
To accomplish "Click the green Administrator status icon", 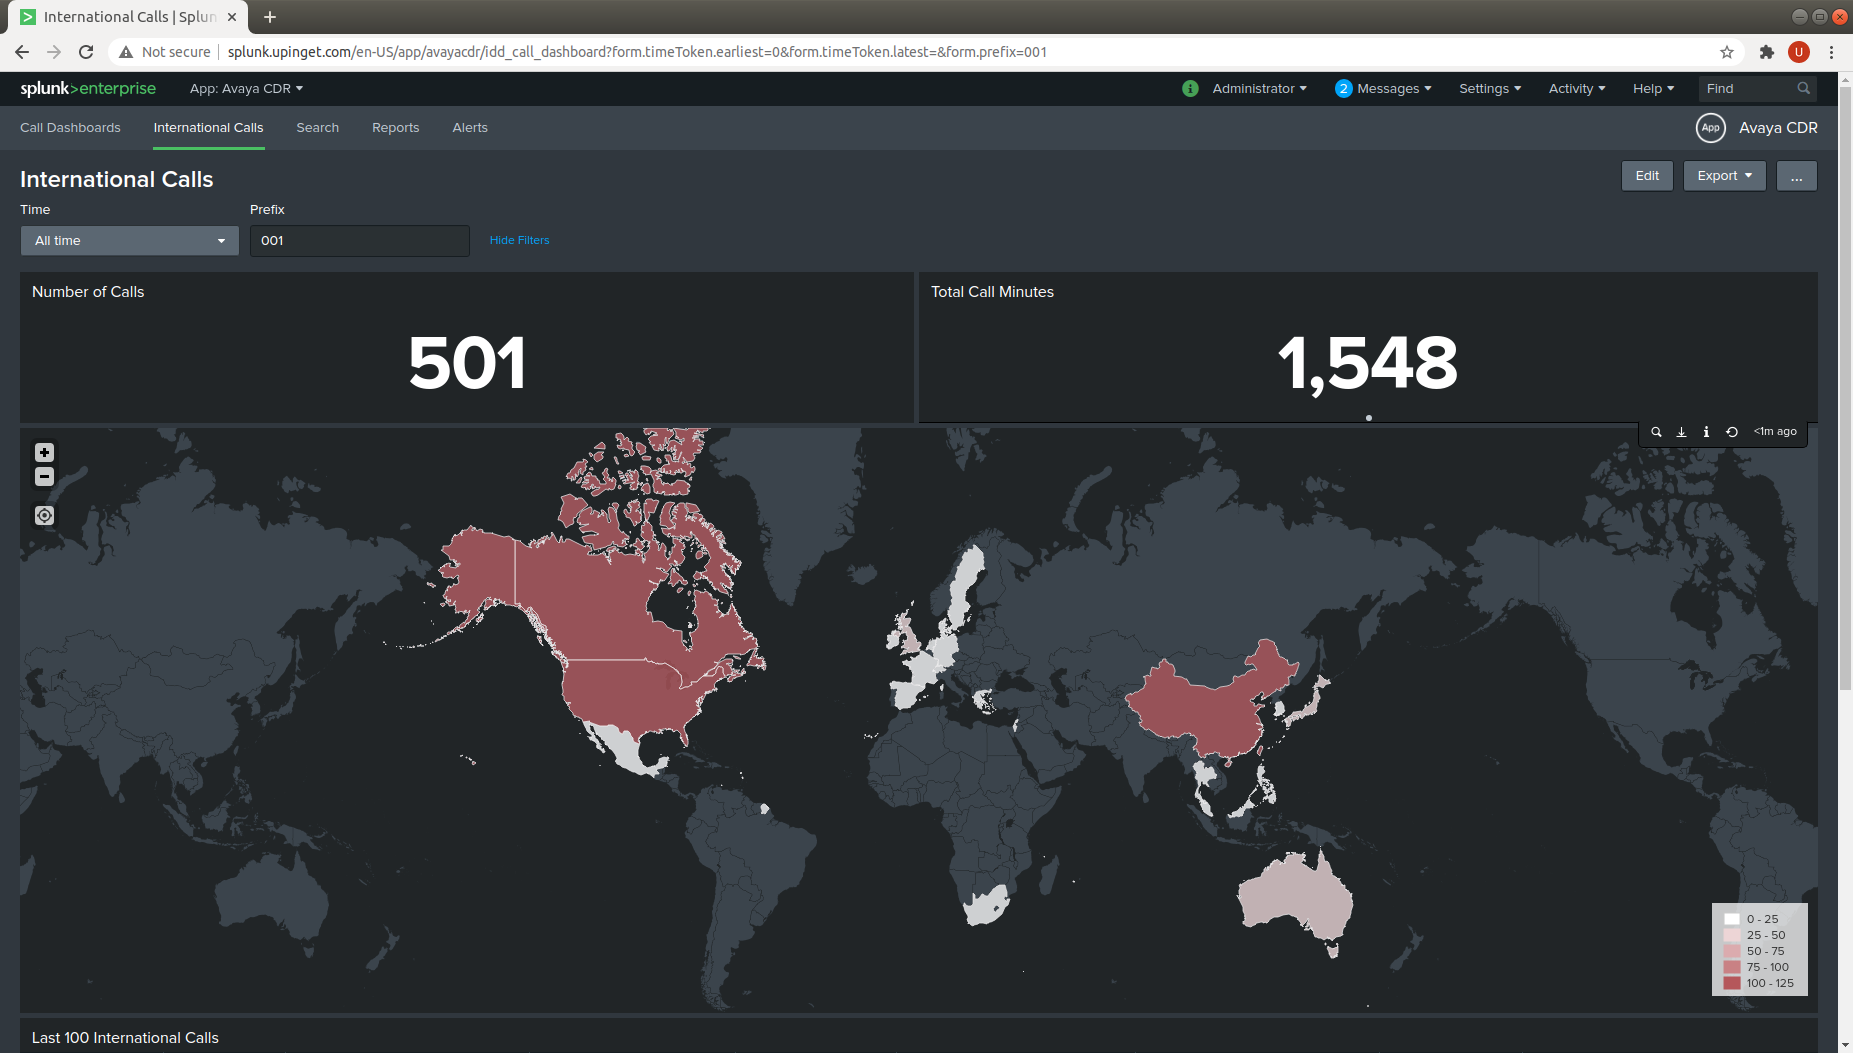I will (1190, 88).
